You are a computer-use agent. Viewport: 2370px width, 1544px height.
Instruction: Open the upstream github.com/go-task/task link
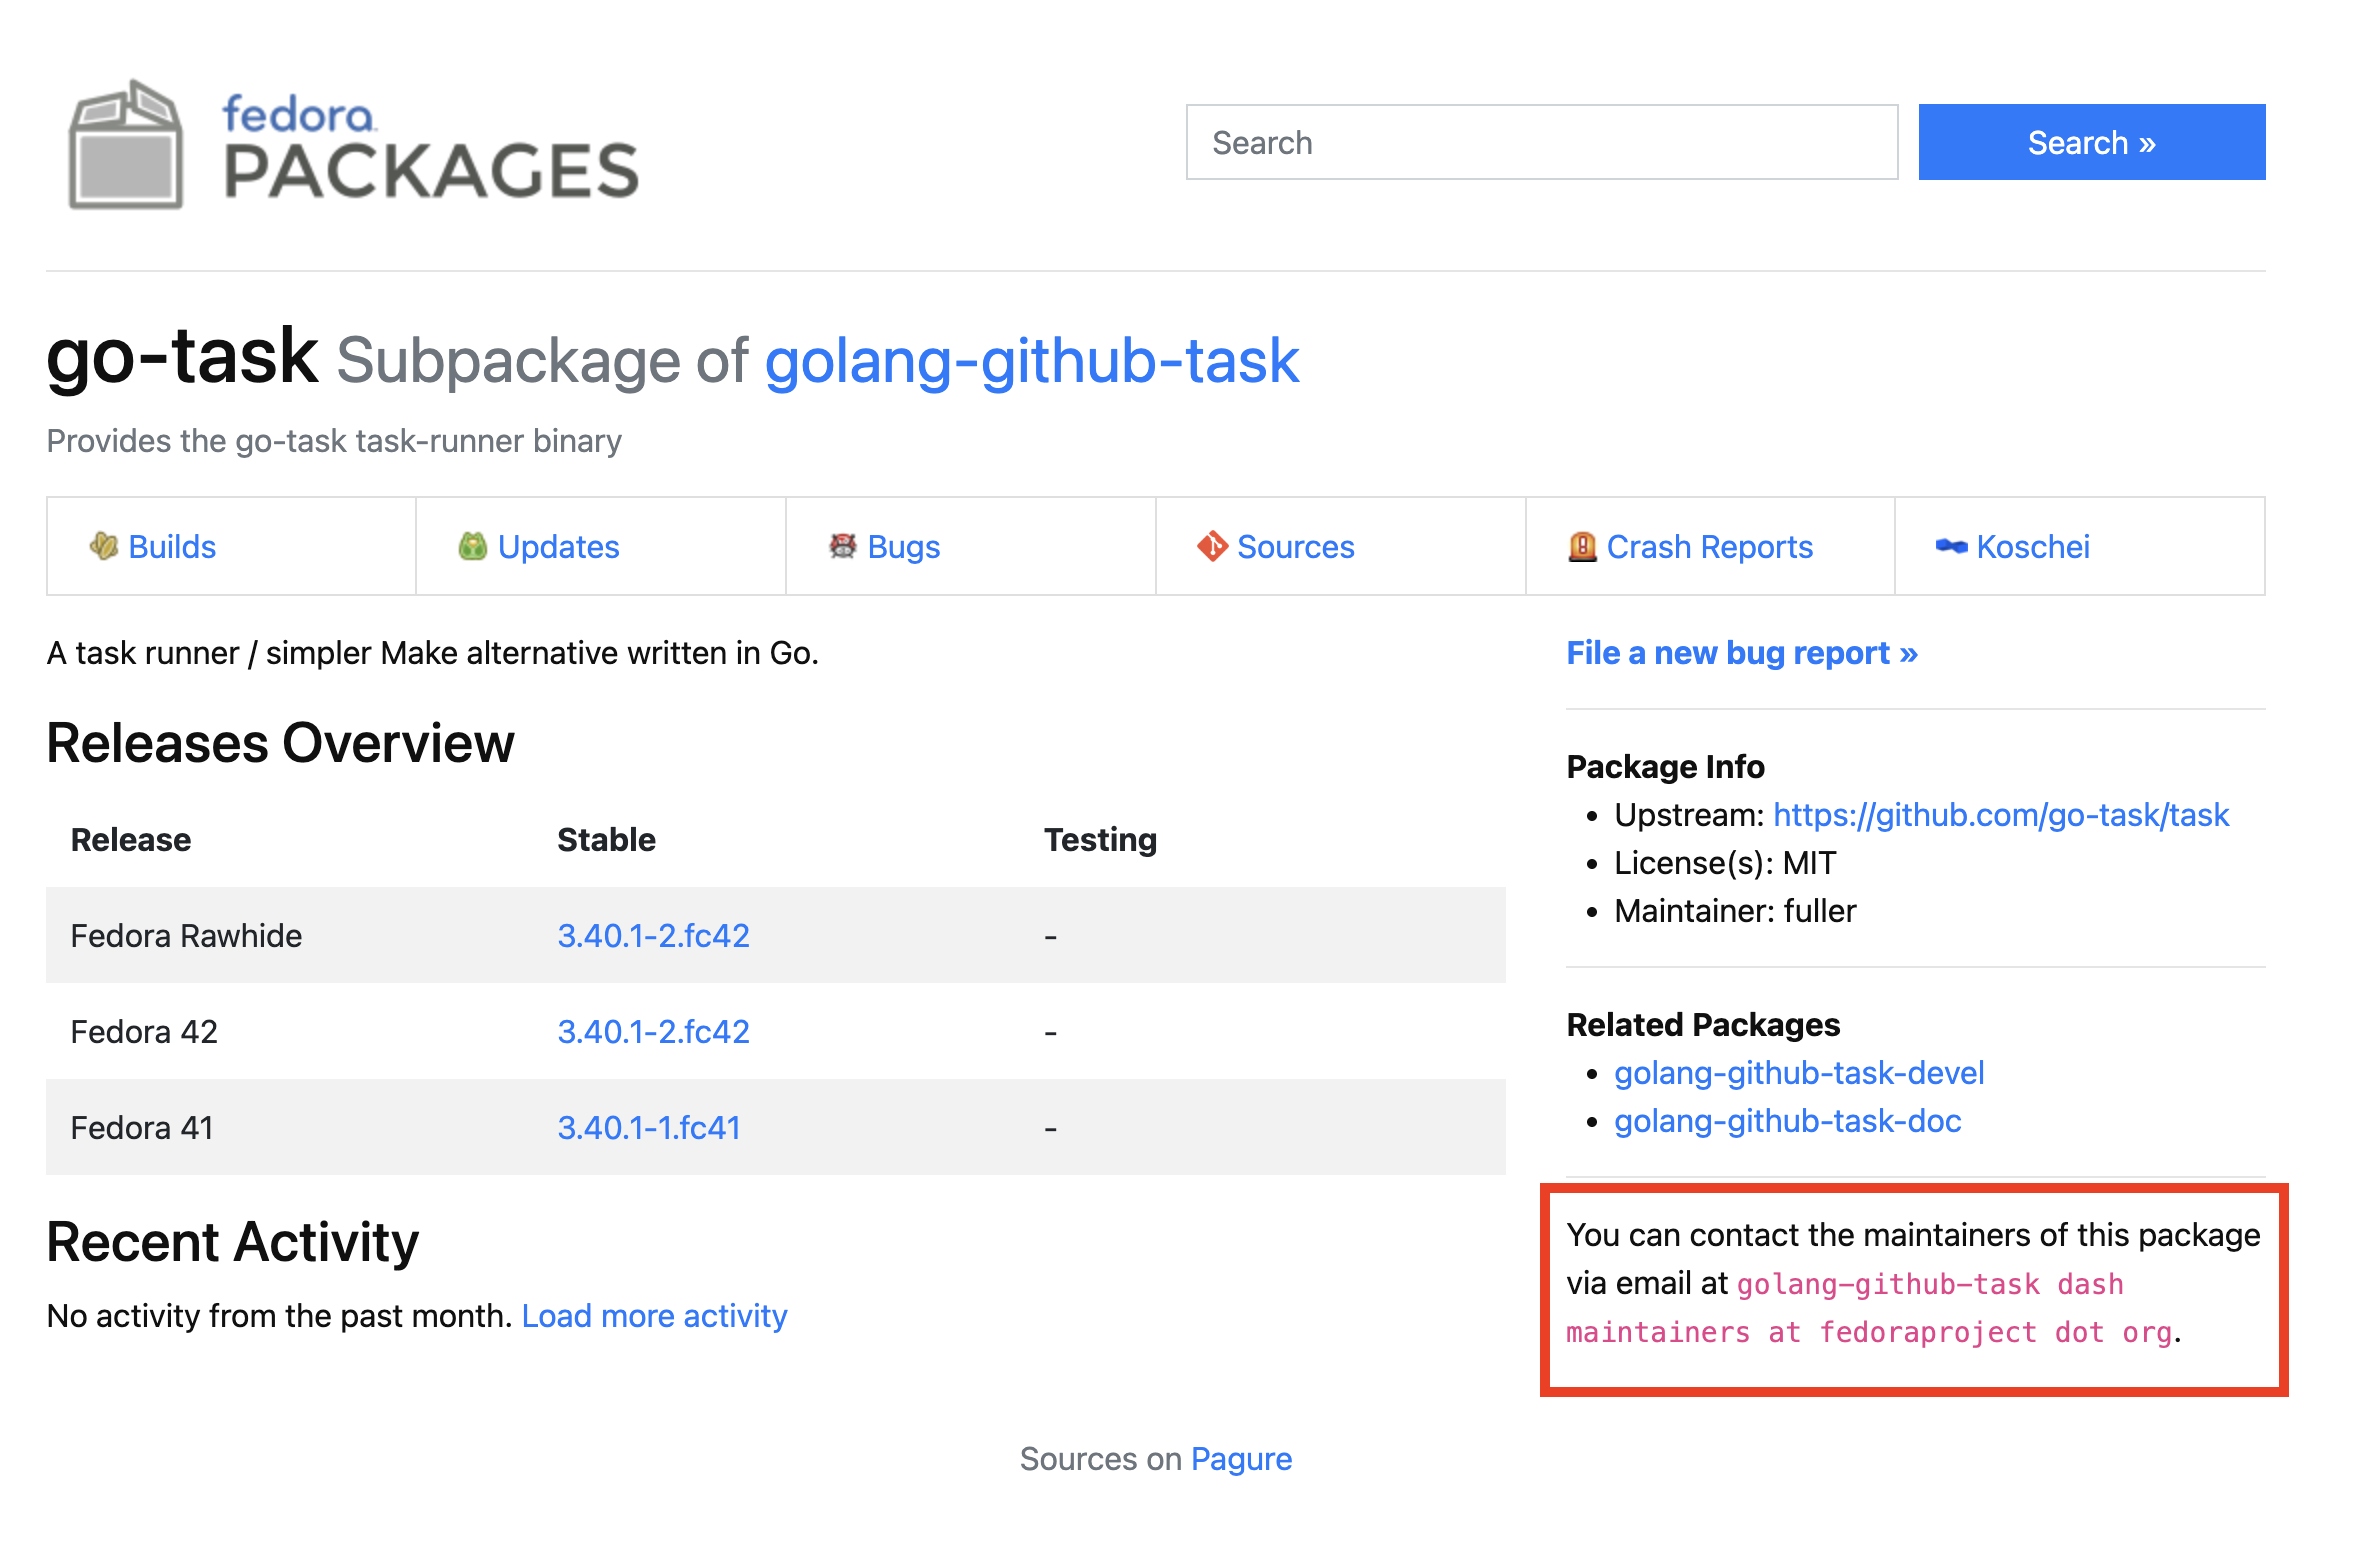point(2001,815)
